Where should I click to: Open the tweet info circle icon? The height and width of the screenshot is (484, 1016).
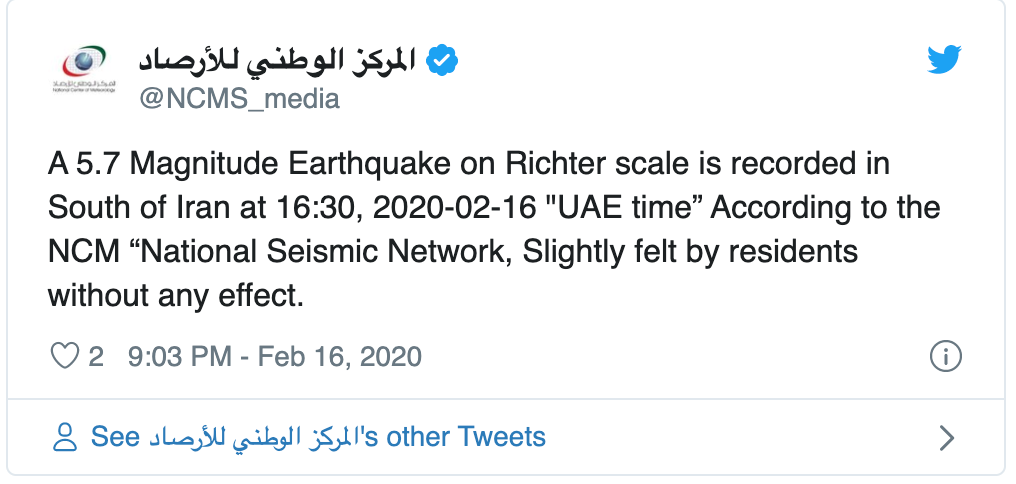pos(945,356)
